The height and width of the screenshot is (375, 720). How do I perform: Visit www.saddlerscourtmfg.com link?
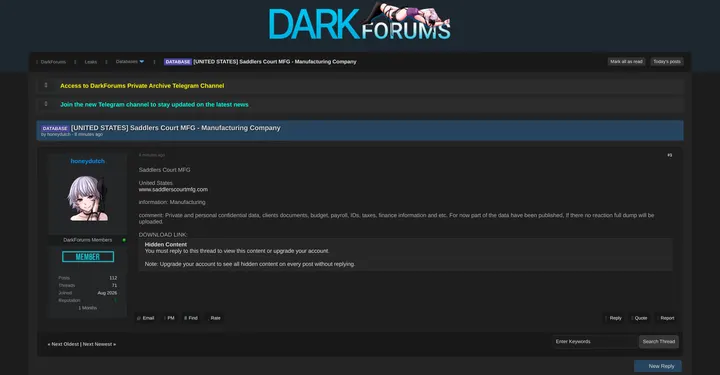173,189
